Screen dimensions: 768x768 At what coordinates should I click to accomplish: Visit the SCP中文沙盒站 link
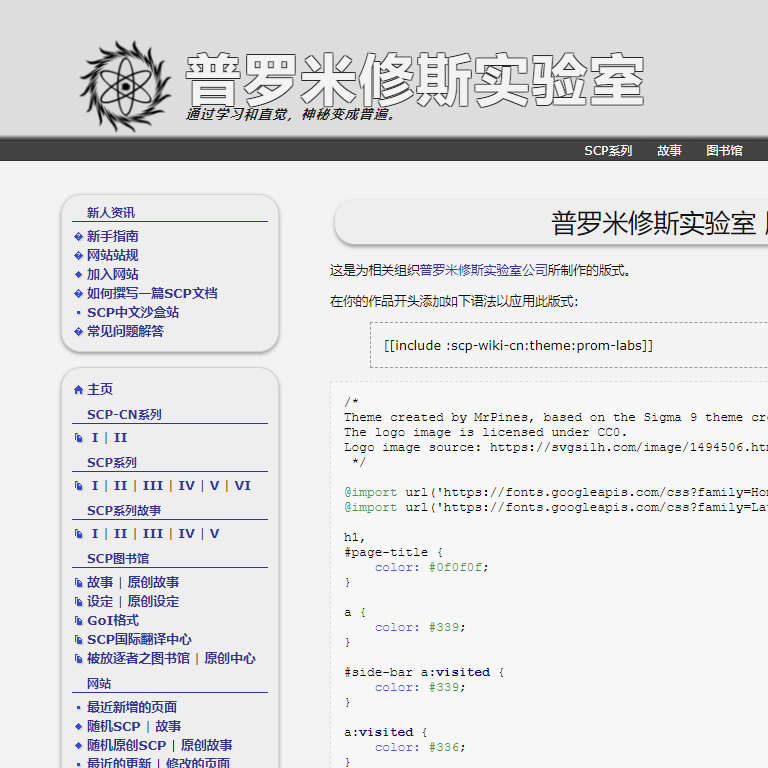(133, 312)
